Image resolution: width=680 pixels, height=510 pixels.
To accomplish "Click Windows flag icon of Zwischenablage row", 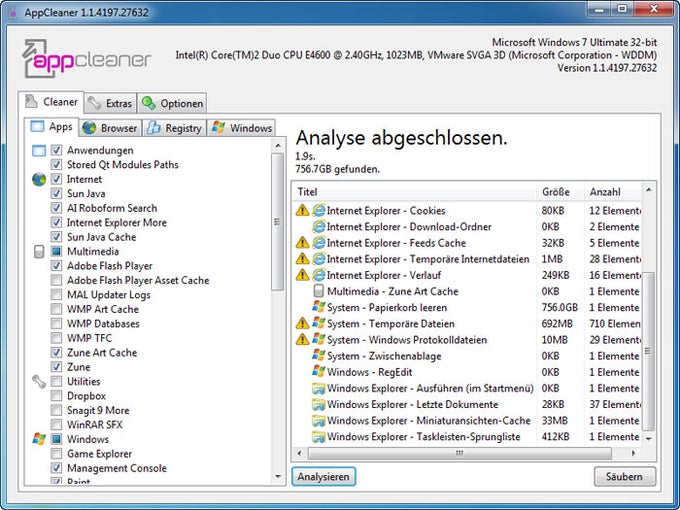I will tap(319, 356).
